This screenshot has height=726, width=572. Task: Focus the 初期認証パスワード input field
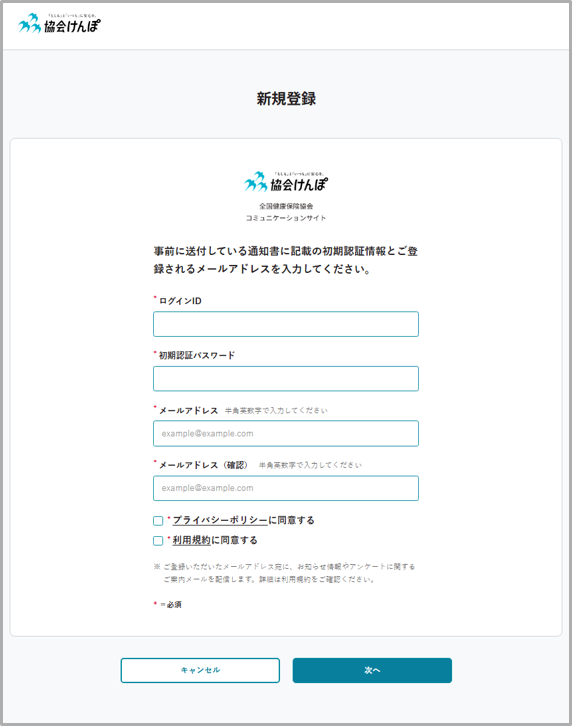coord(286,379)
